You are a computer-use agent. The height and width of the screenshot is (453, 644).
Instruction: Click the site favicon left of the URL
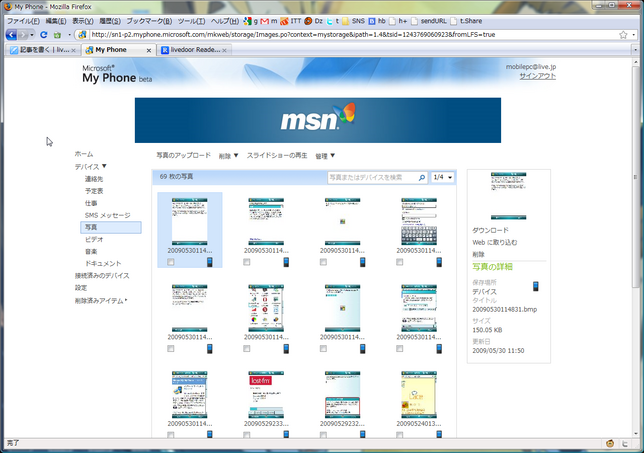click(x=83, y=35)
